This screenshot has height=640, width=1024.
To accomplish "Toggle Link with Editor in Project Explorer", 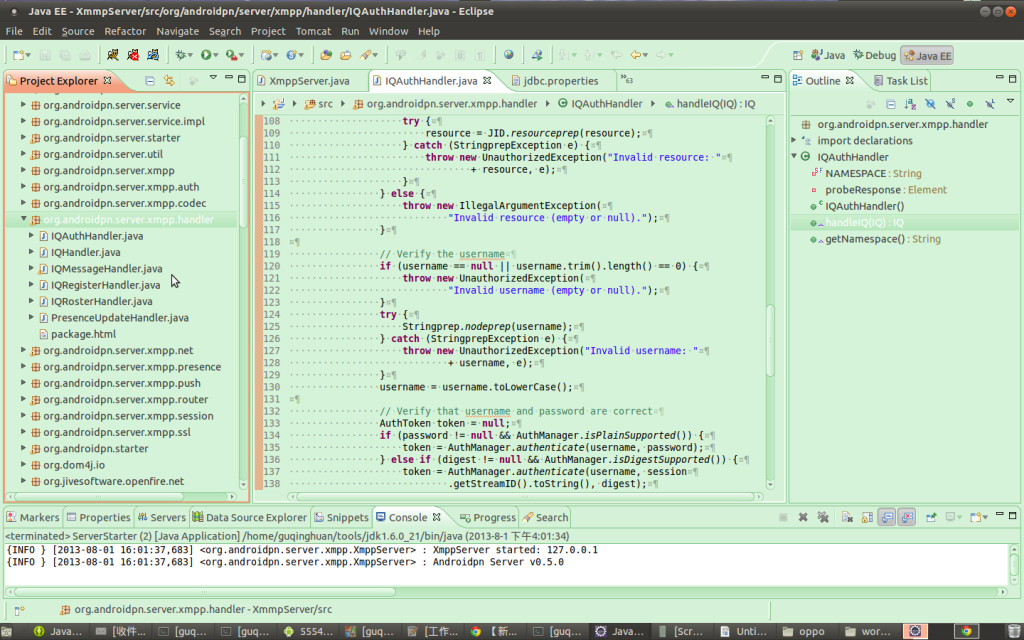I will (x=169, y=80).
